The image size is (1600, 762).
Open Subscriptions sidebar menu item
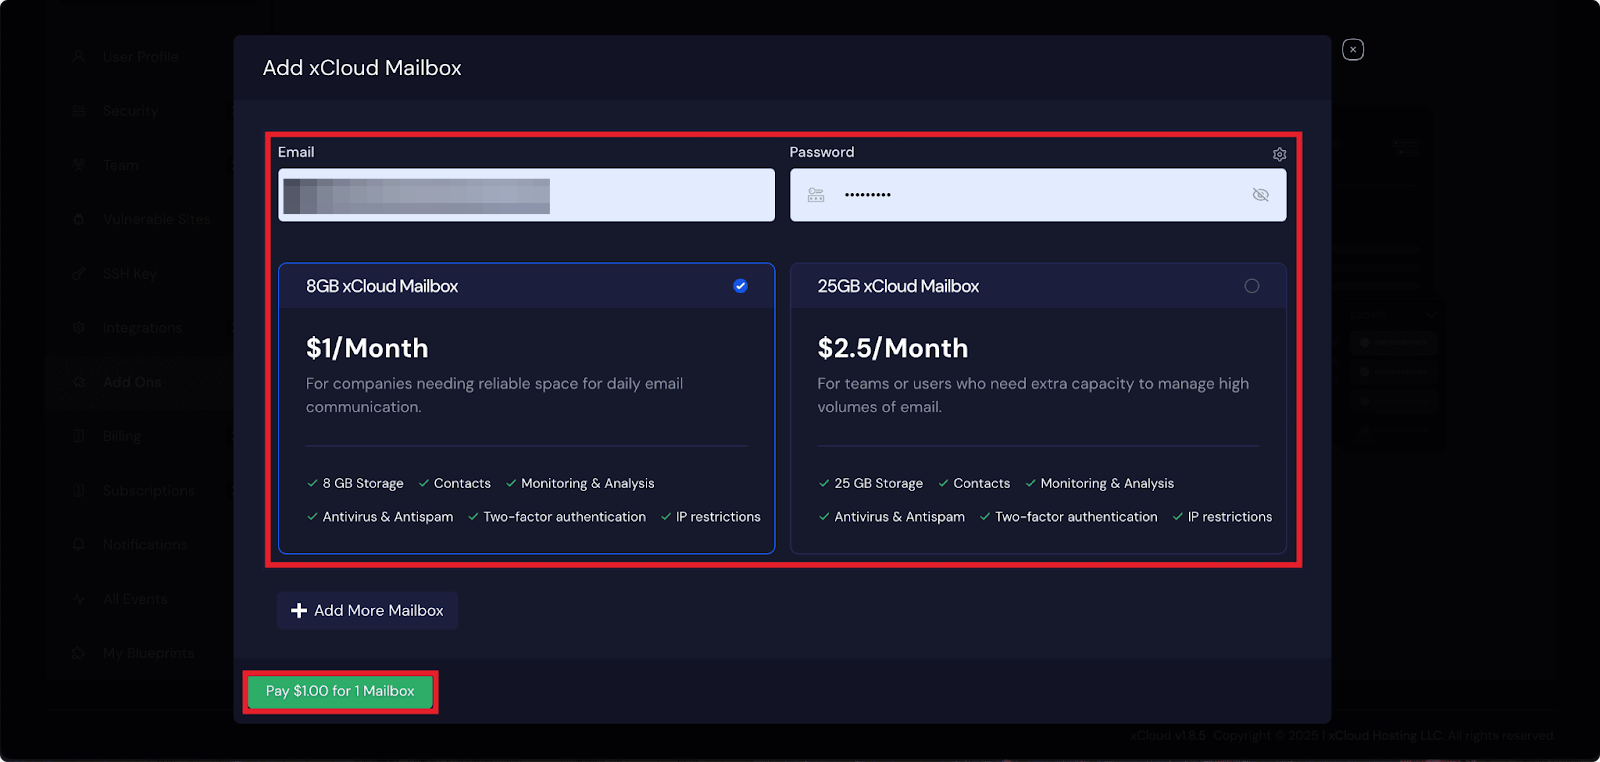[148, 491]
